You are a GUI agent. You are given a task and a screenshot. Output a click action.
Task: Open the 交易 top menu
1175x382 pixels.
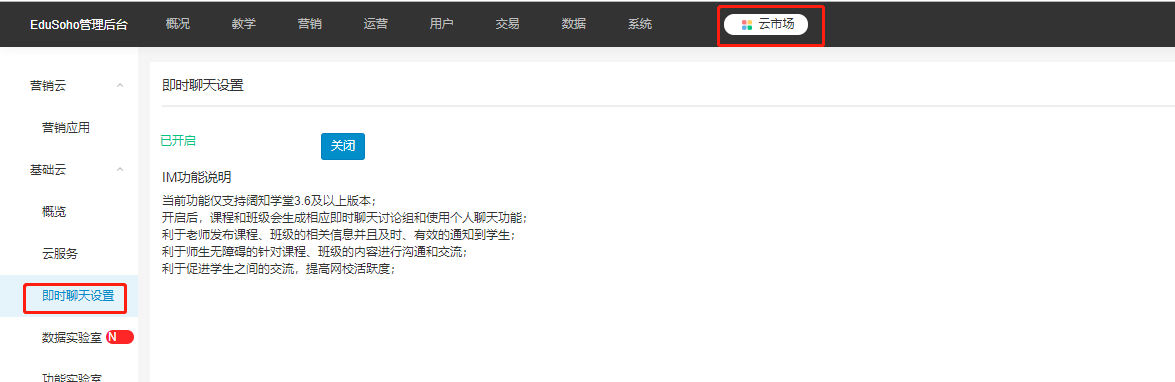[507, 24]
